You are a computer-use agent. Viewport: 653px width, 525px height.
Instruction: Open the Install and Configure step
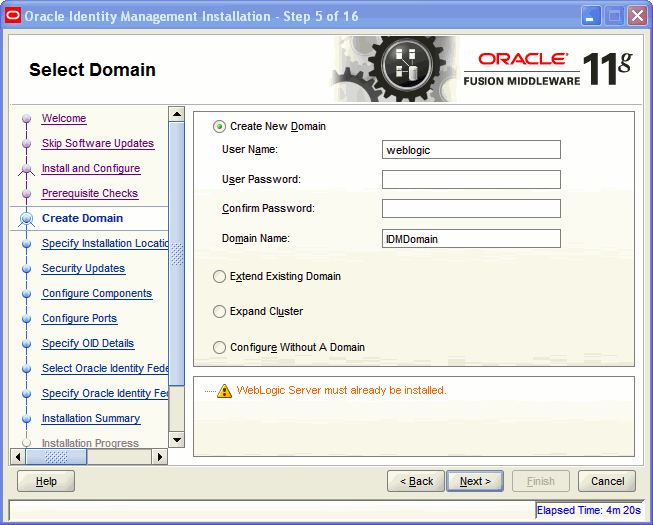(91, 168)
